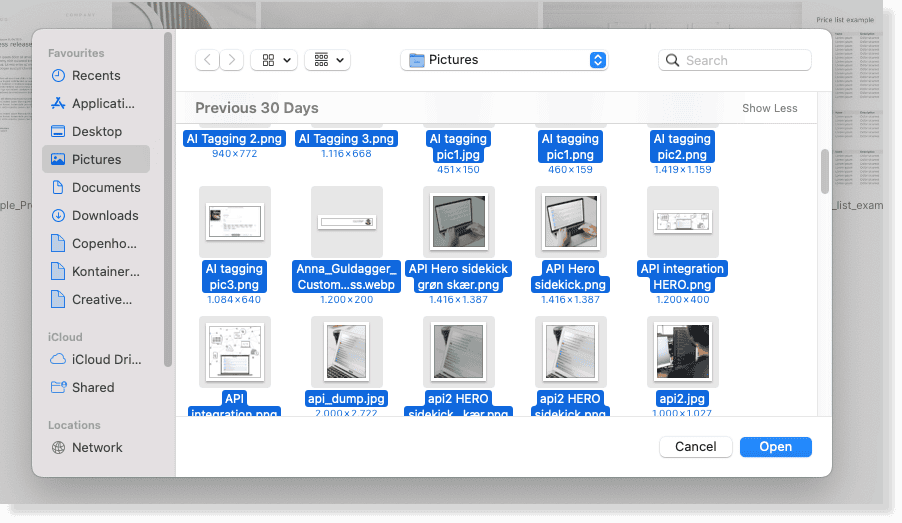Viewport: 902px width, 523px height.
Task: Click Show Less for Previous 30 Days
Action: click(769, 108)
